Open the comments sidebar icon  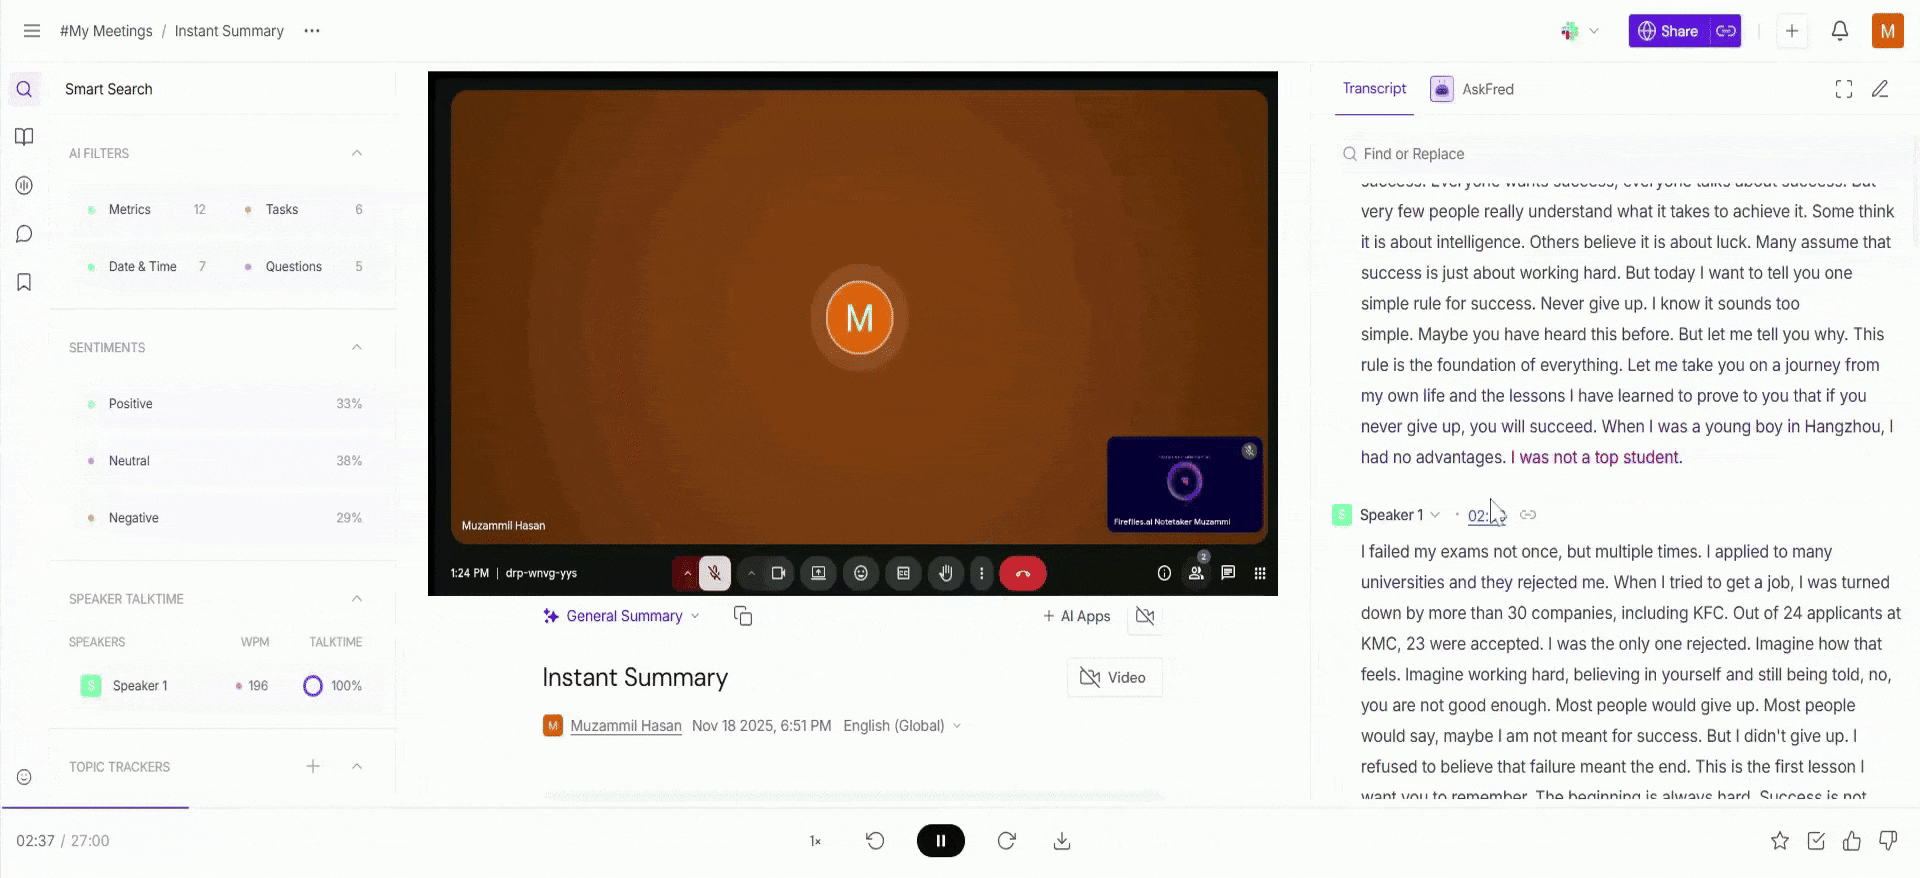pos(25,234)
